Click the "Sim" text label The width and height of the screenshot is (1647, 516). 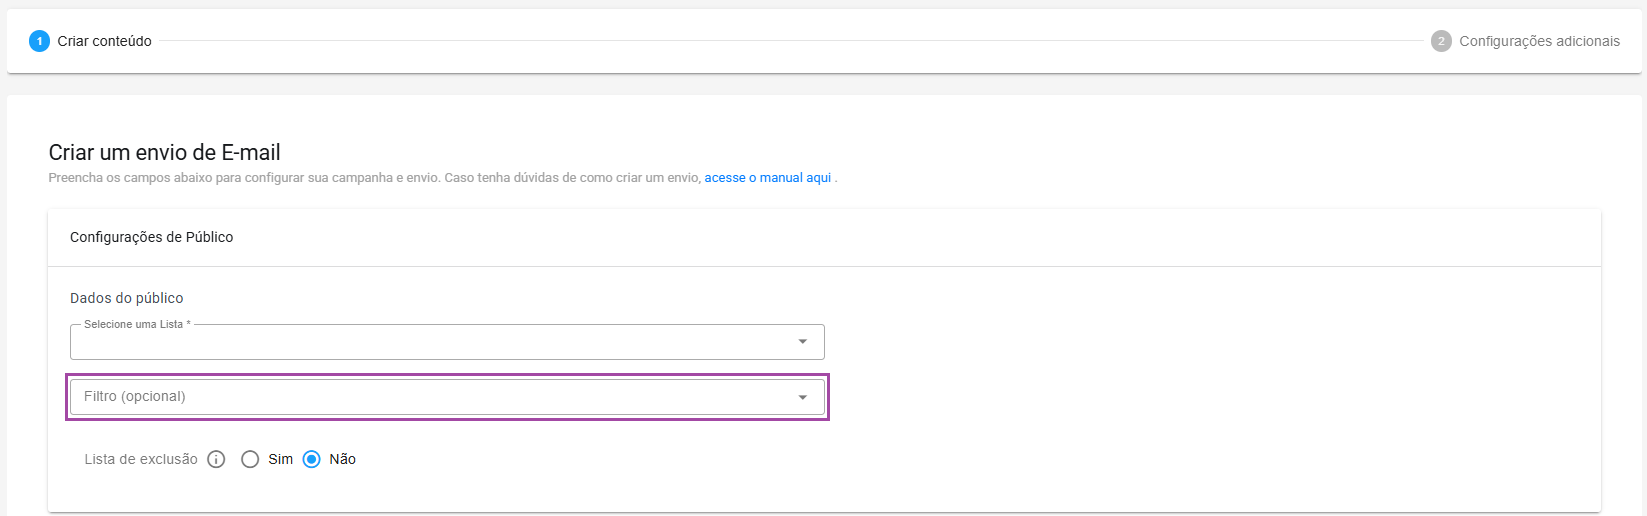281,459
